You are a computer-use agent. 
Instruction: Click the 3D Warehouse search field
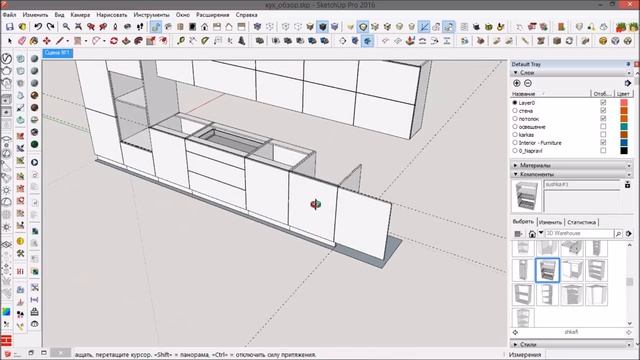click(x=579, y=234)
